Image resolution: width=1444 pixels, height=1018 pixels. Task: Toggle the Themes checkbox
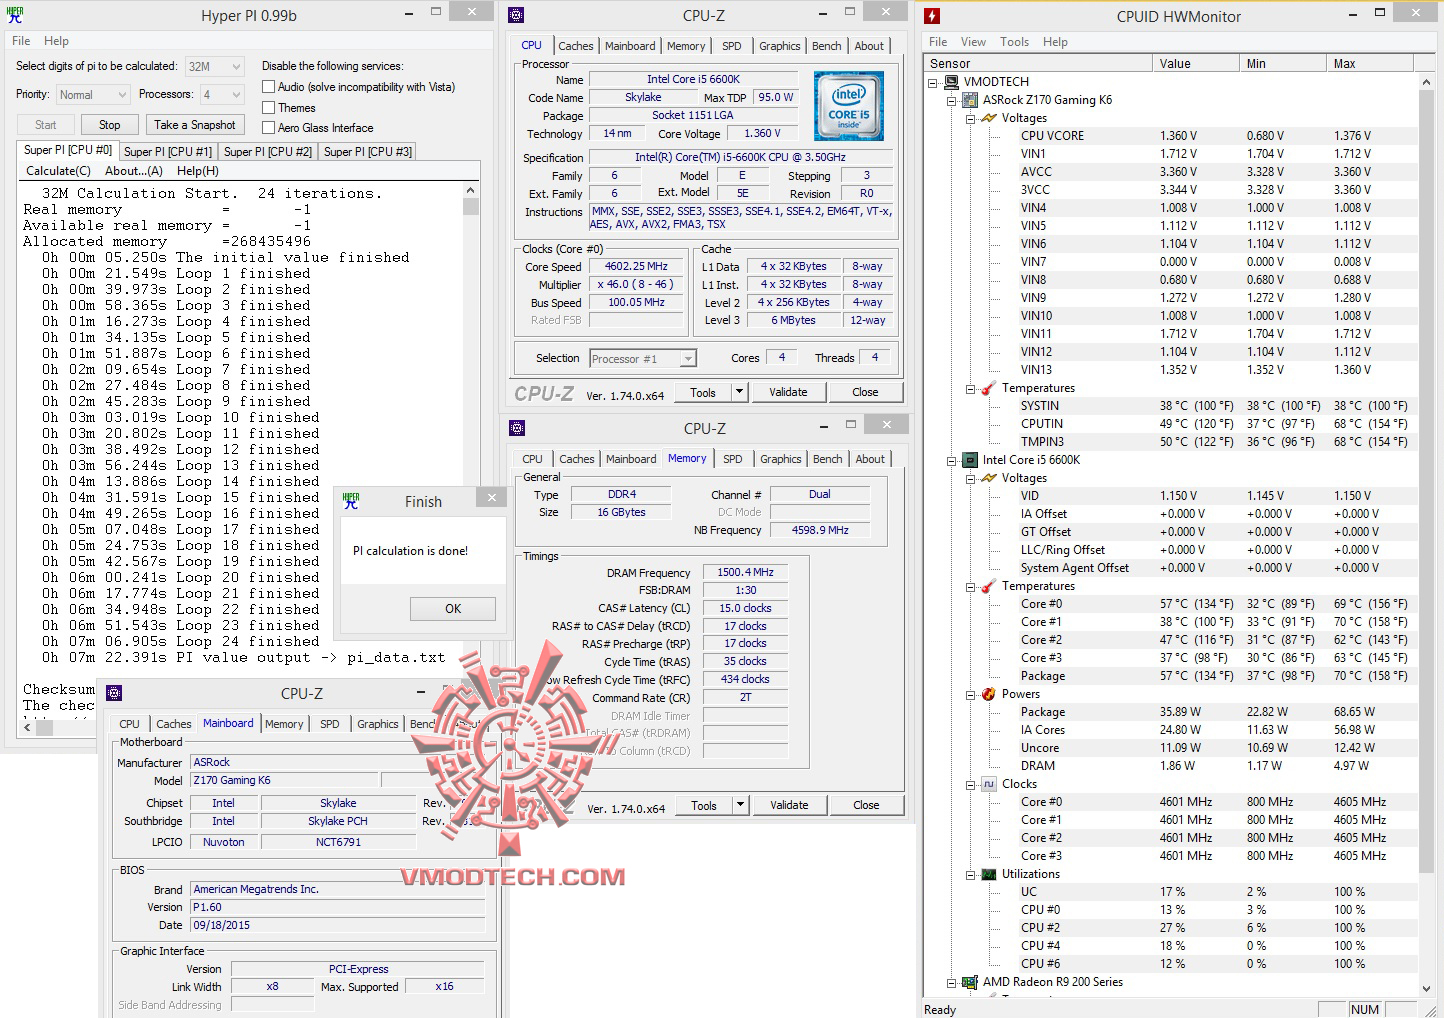pyautogui.click(x=268, y=108)
